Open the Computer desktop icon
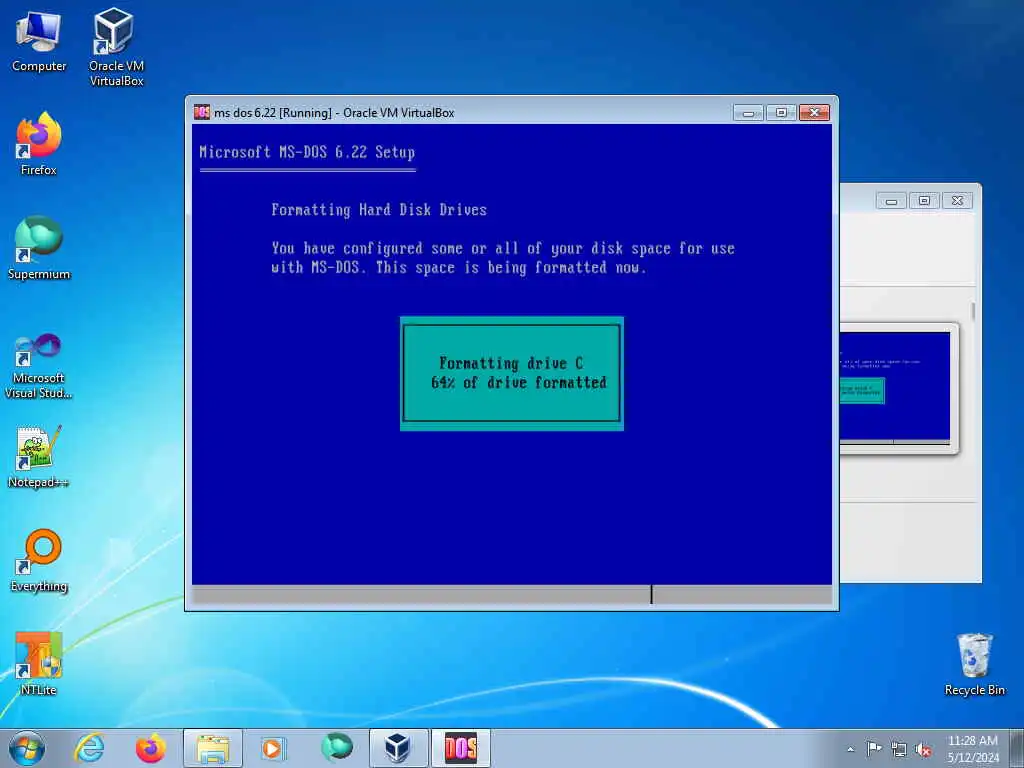Viewport: 1024px width, 768px height. coord(39,42)
